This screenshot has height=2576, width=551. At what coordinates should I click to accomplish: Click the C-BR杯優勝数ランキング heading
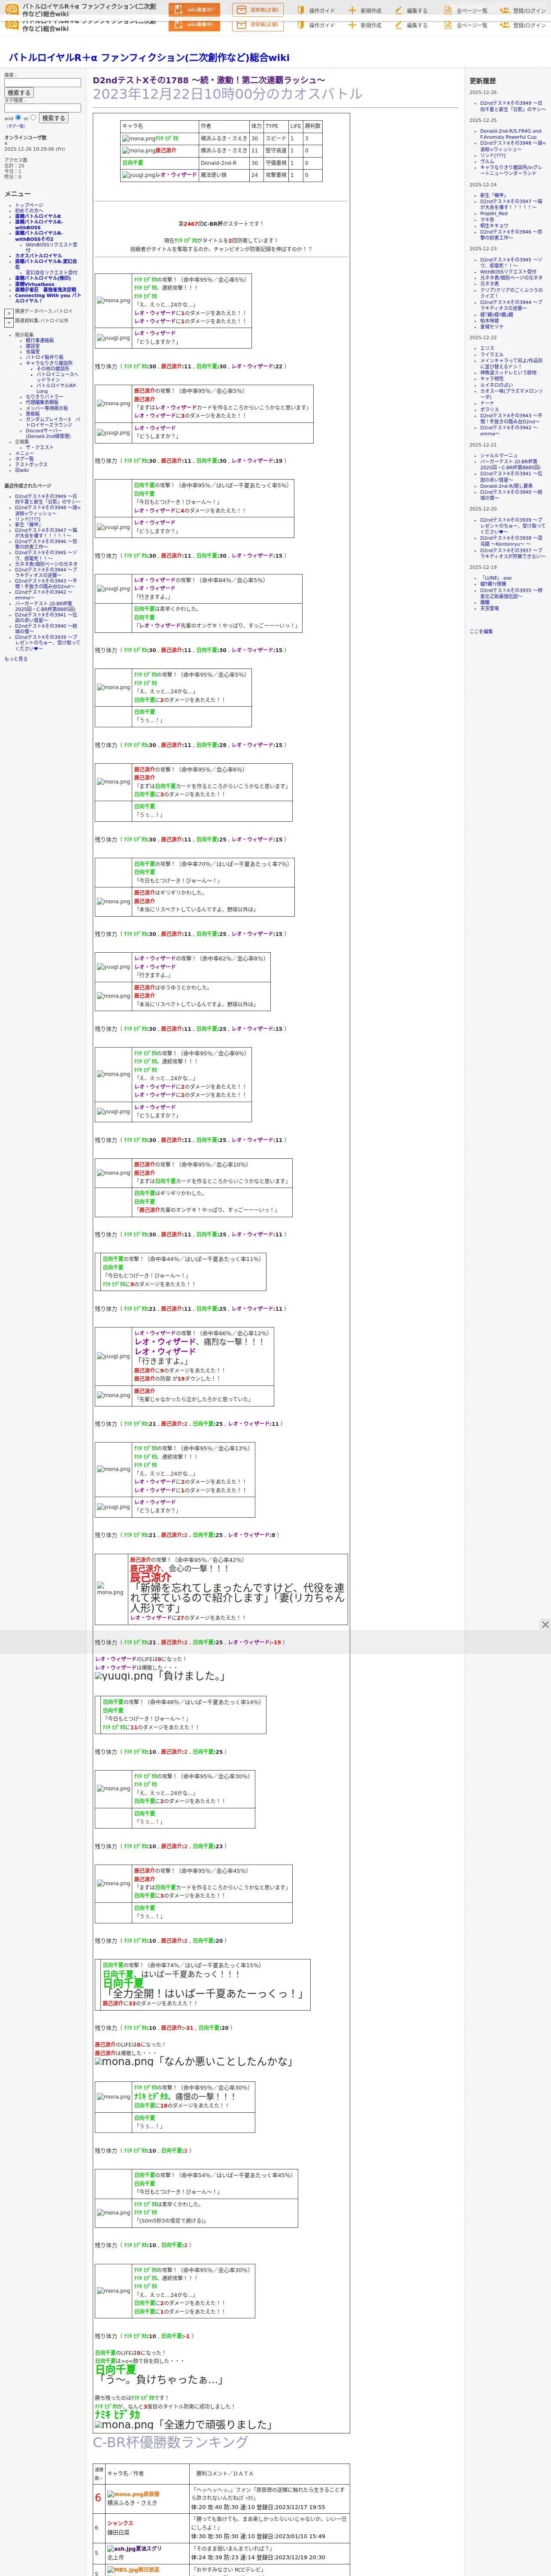click(170, 2442)
